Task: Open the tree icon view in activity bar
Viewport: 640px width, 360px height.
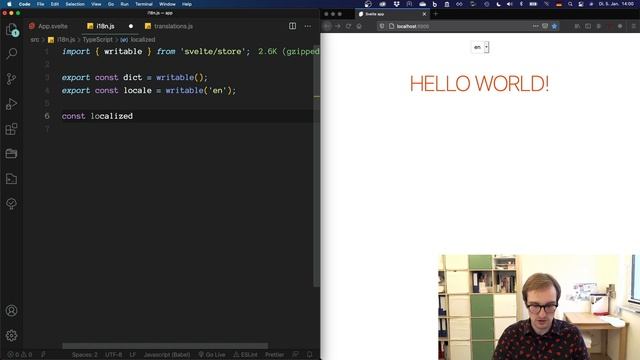Action: 11,204
